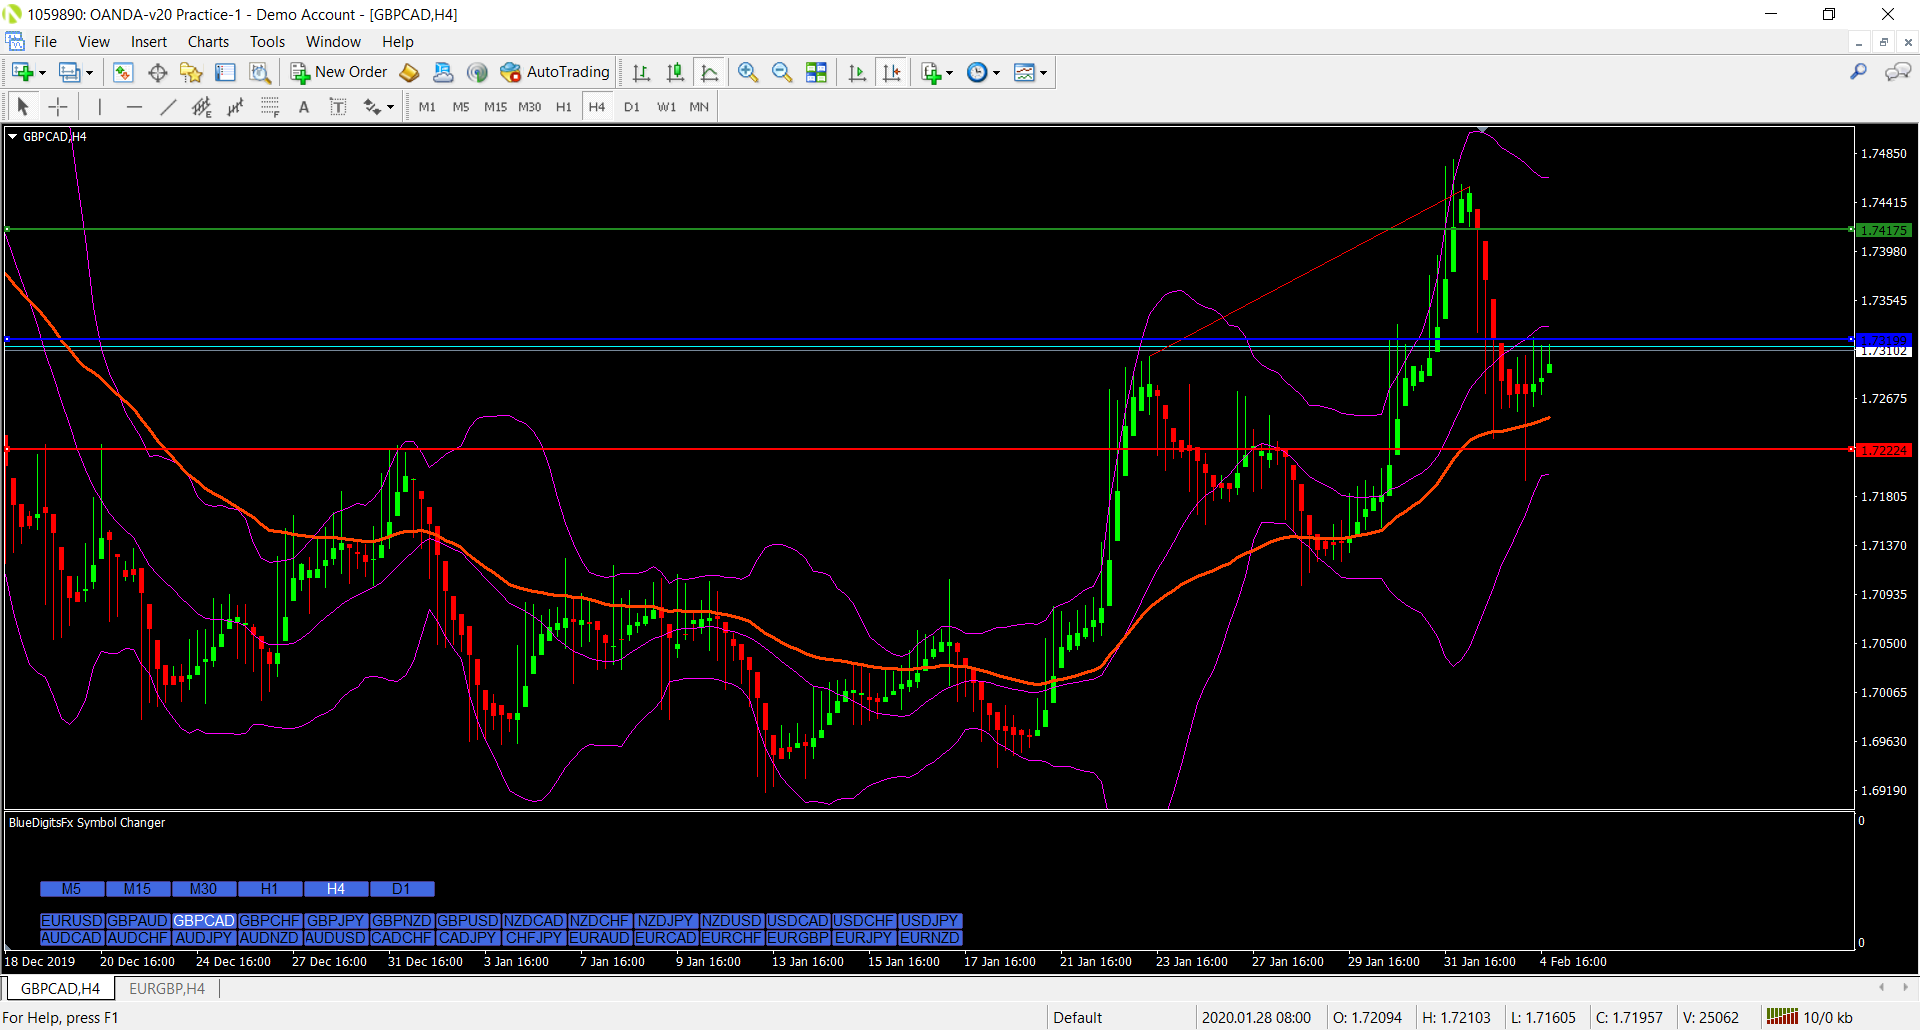The image size is (1920, 1030).
Task: Expand the Profiles dropdown arrow
Action: [89, 72]
